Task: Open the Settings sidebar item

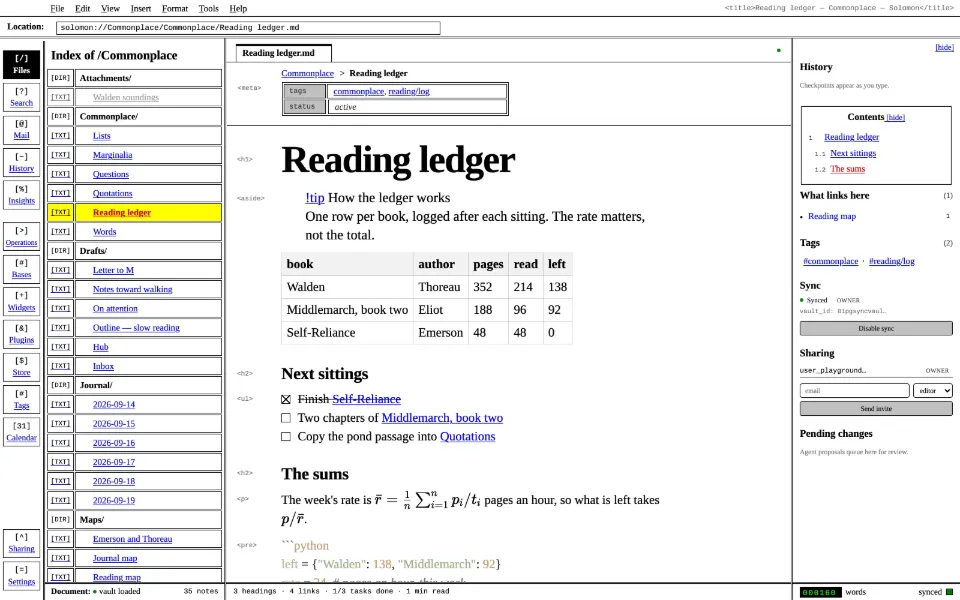Action: [x=21, y=576]
